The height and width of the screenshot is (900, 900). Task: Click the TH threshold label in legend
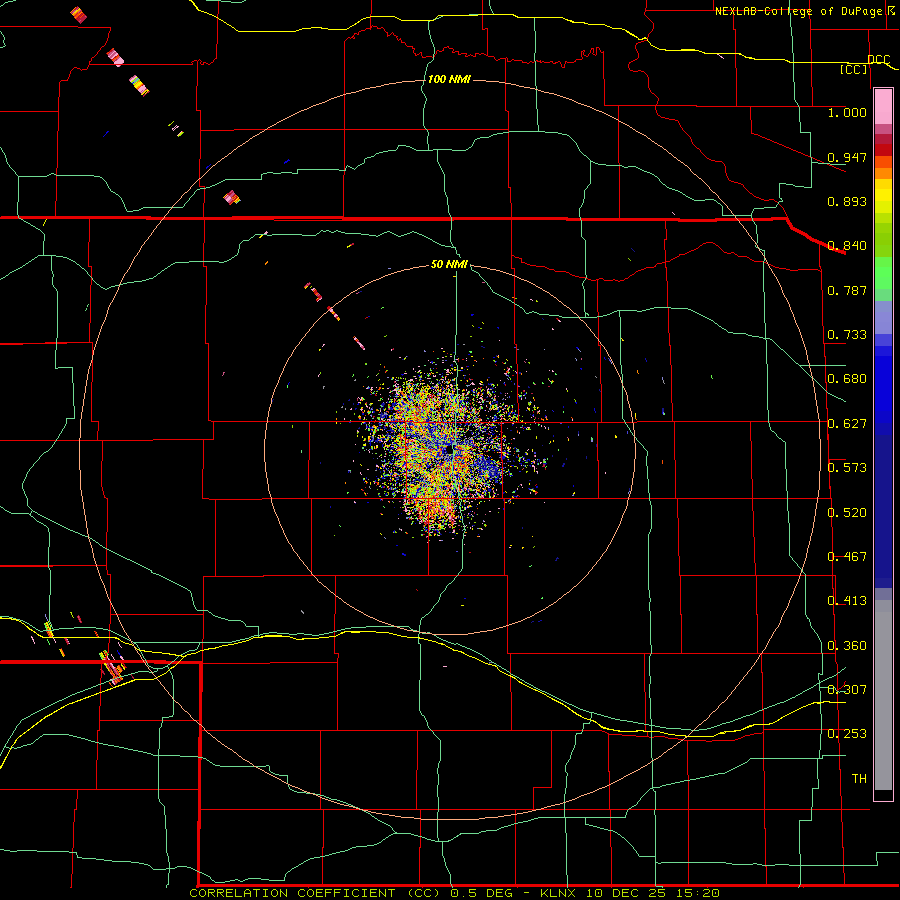pyautogui.click(x=859, y=779)
